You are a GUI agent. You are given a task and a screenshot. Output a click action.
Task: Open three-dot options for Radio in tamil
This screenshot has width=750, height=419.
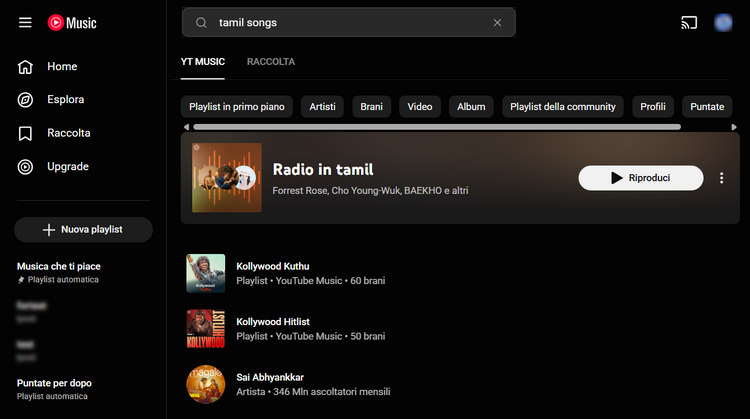721,178
